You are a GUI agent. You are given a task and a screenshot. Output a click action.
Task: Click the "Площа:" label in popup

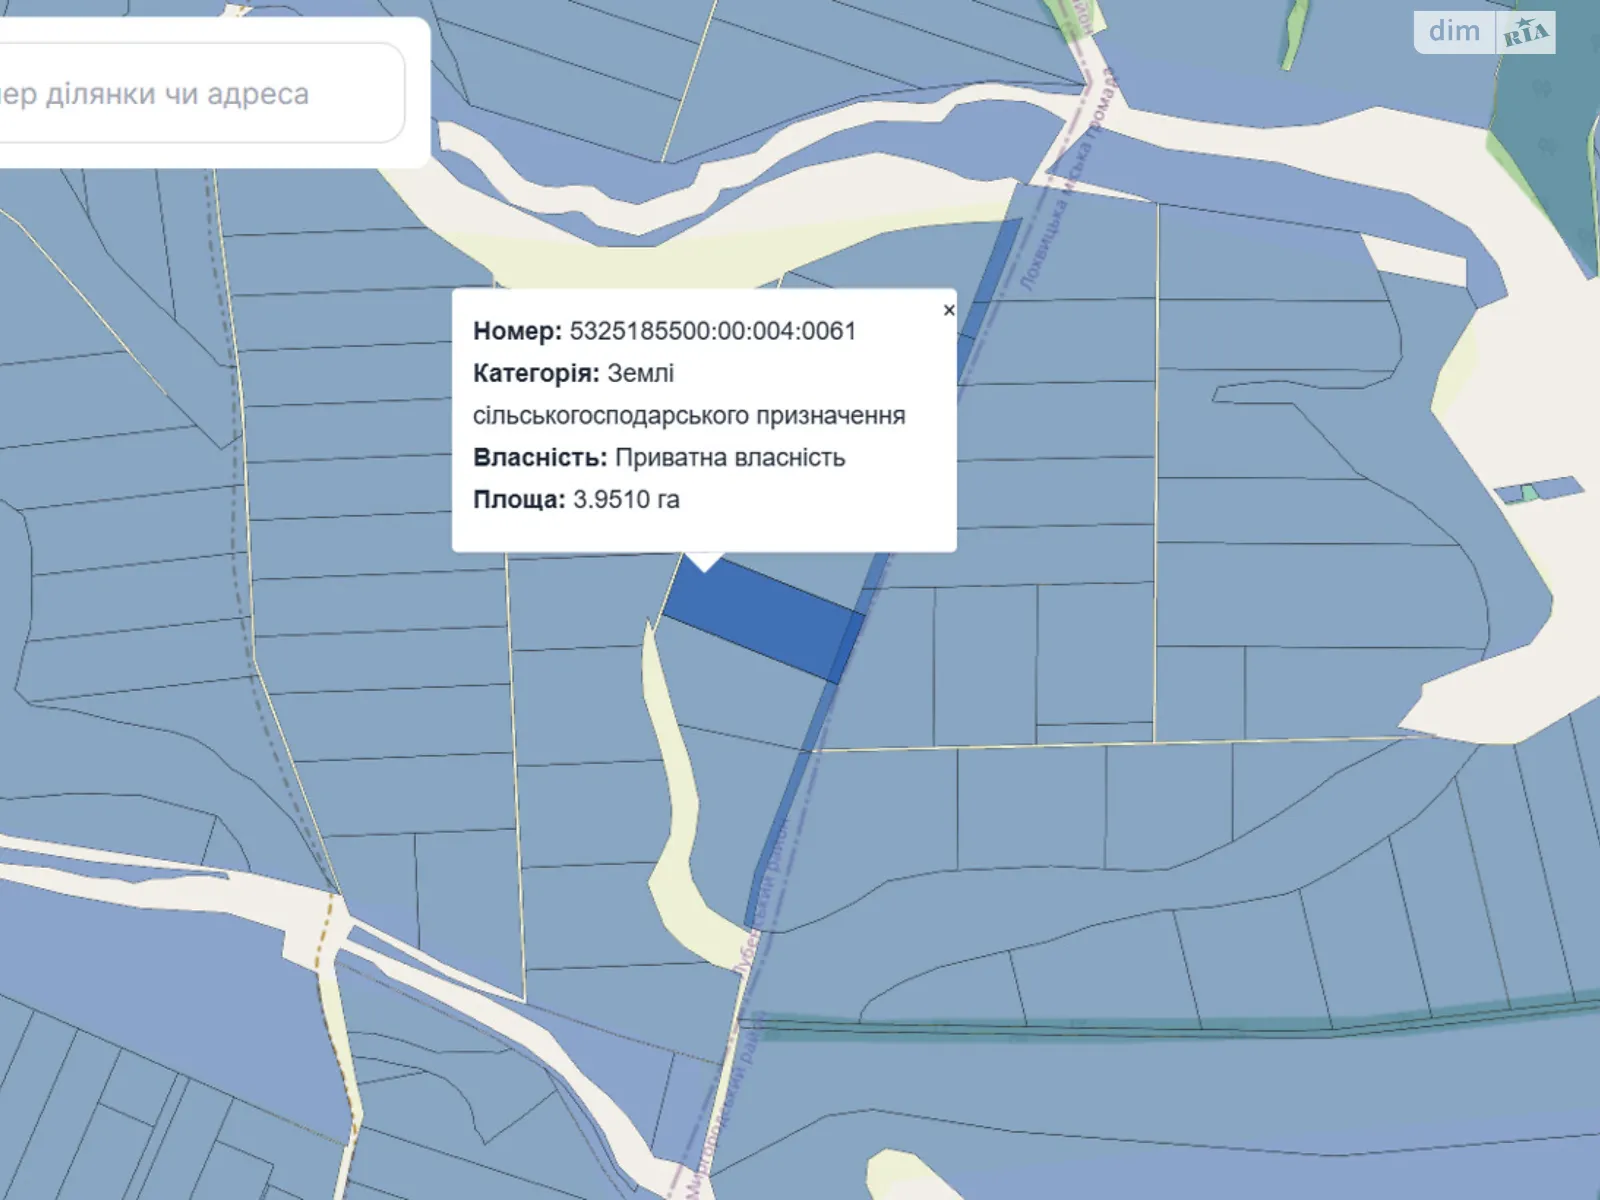tap(519, 499)
